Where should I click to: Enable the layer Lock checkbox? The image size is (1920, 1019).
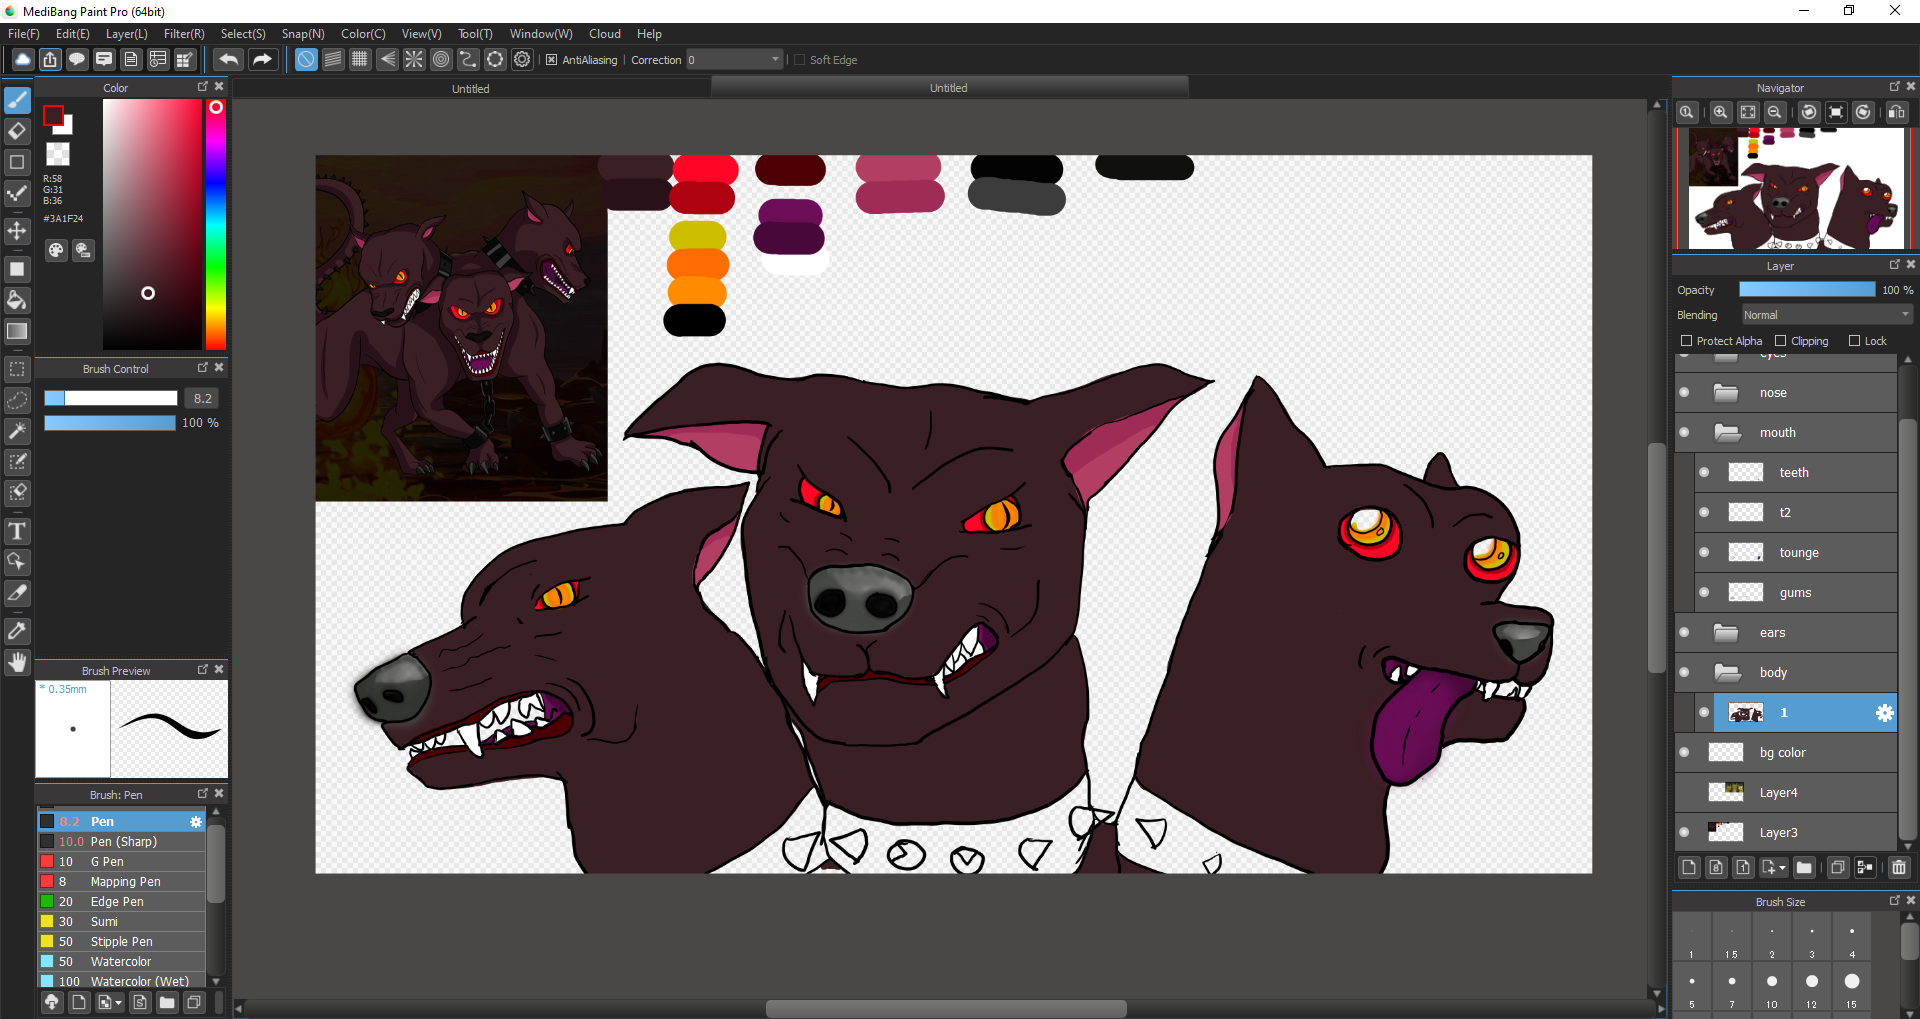[x=1854, y=341]
